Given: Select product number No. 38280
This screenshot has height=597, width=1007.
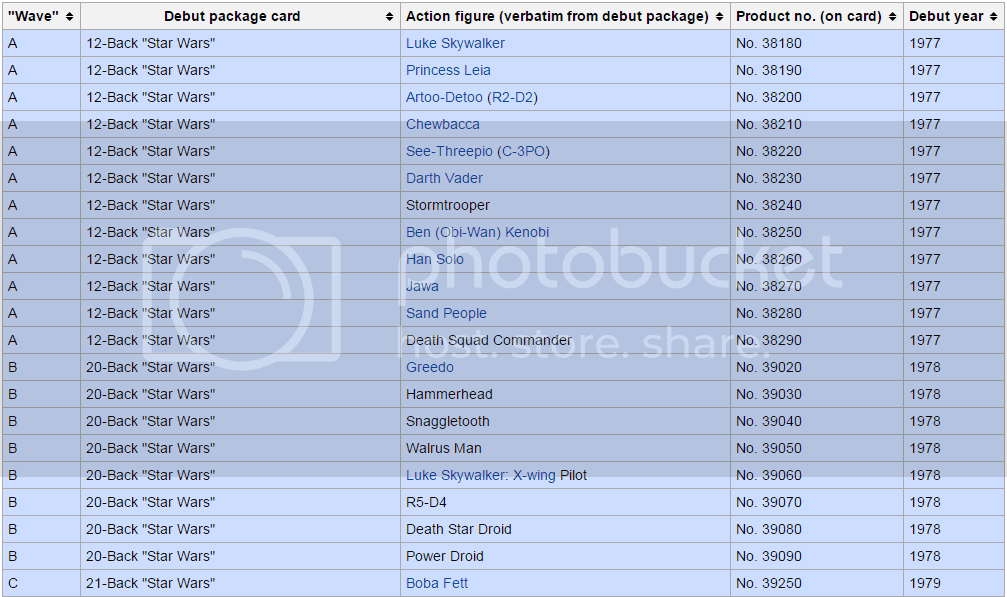Looking at the screenshot, I should point(769,313).
